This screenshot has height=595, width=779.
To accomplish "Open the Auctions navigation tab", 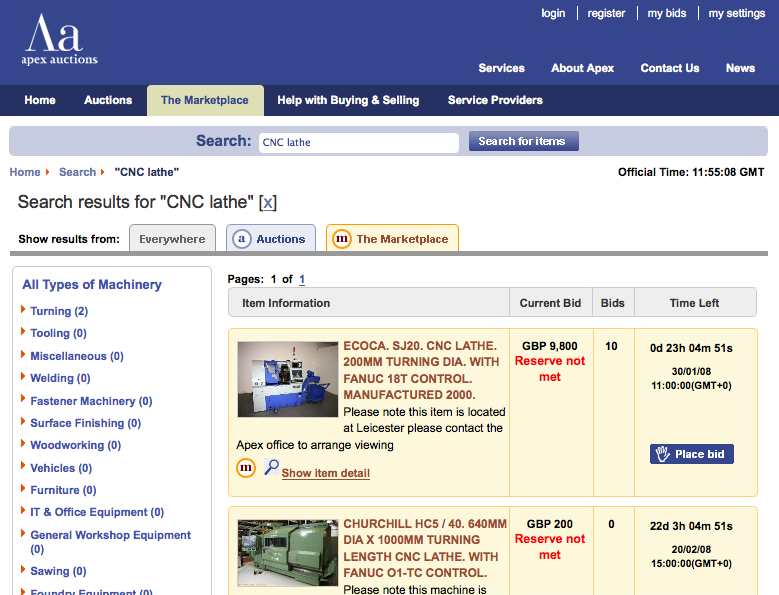I will pos(108,100).
